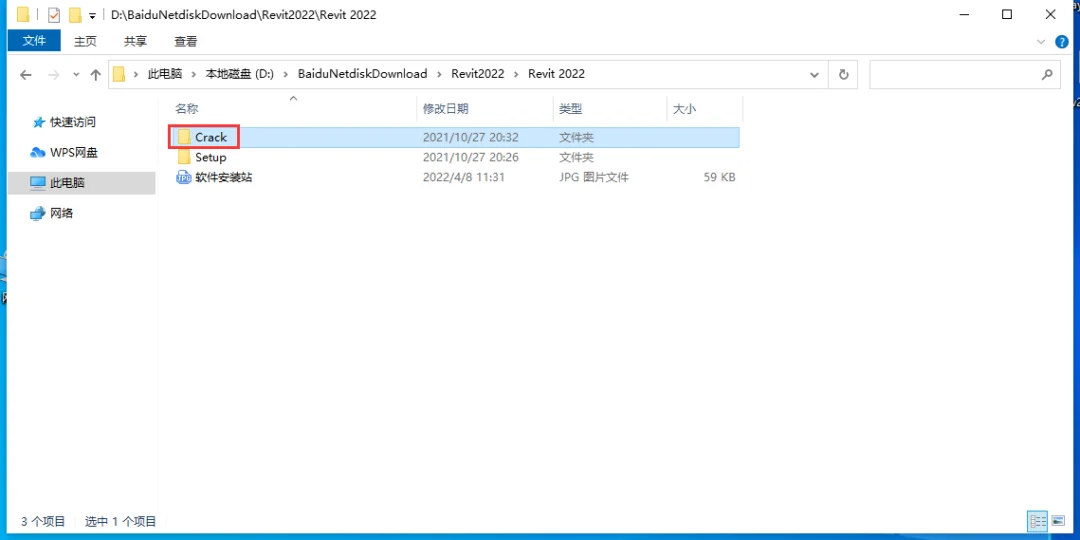Click the Properties quick access checkmark icon

[54, 14]
